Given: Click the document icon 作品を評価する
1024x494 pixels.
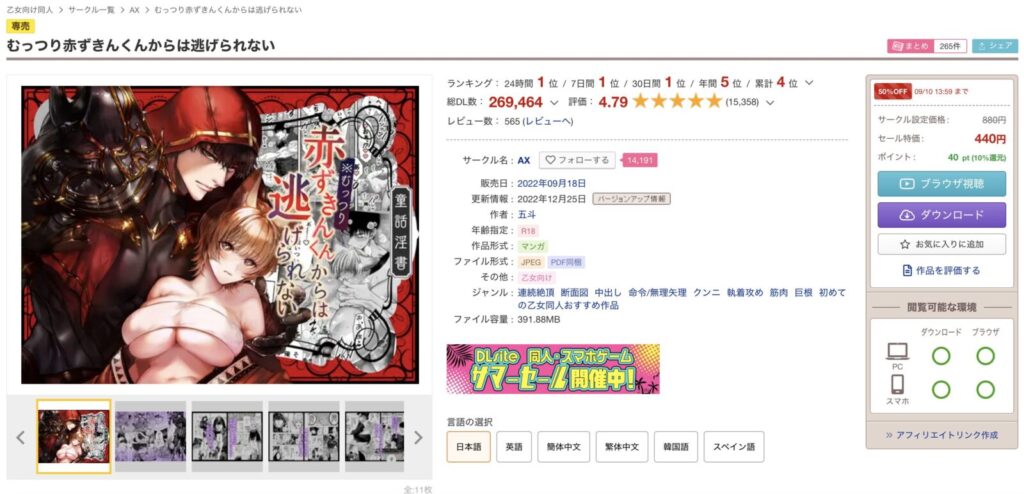Looking at the screenshot, I should pyautogui.click(x=907, y=271).
